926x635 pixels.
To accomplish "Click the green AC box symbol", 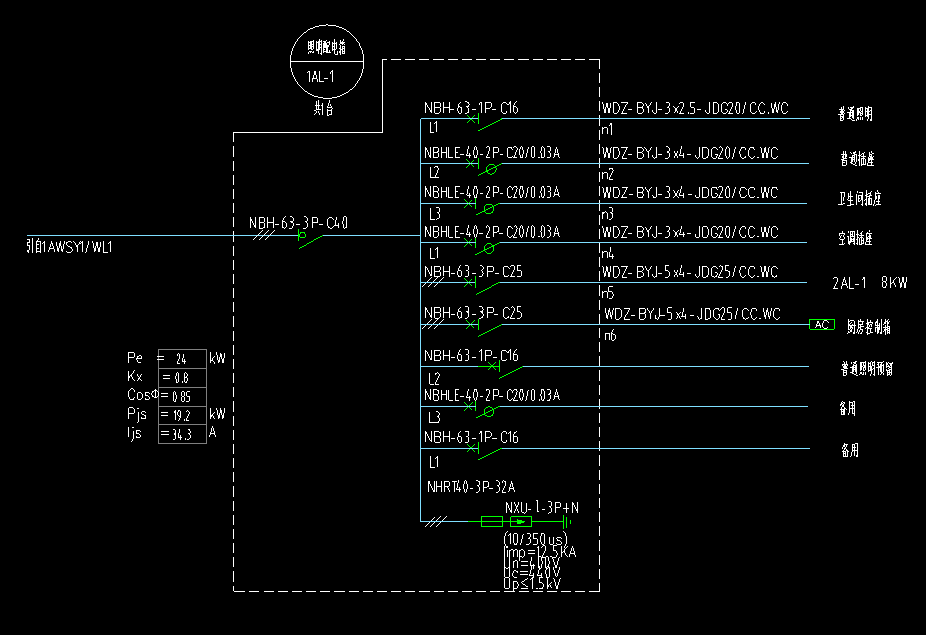I will point(821,325).
